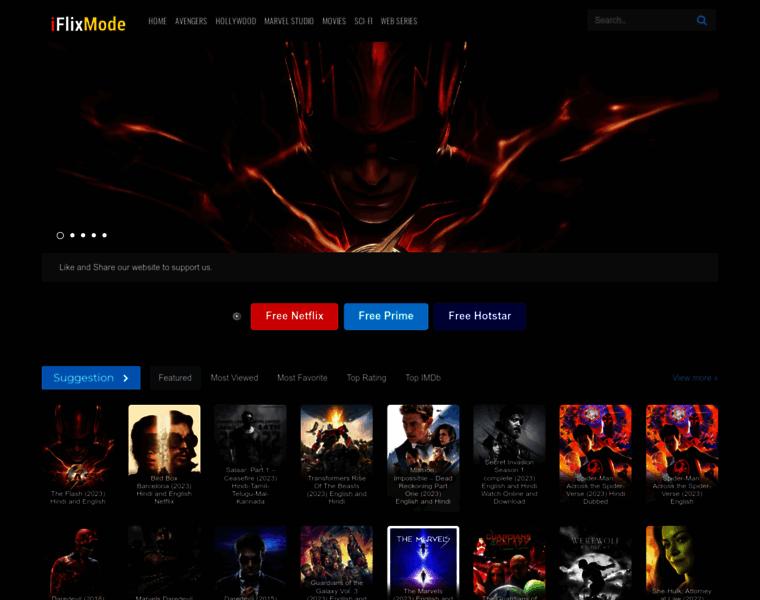
Task: Open the Movies menu item
Action: pyautogui.click(x=334, y=21)
